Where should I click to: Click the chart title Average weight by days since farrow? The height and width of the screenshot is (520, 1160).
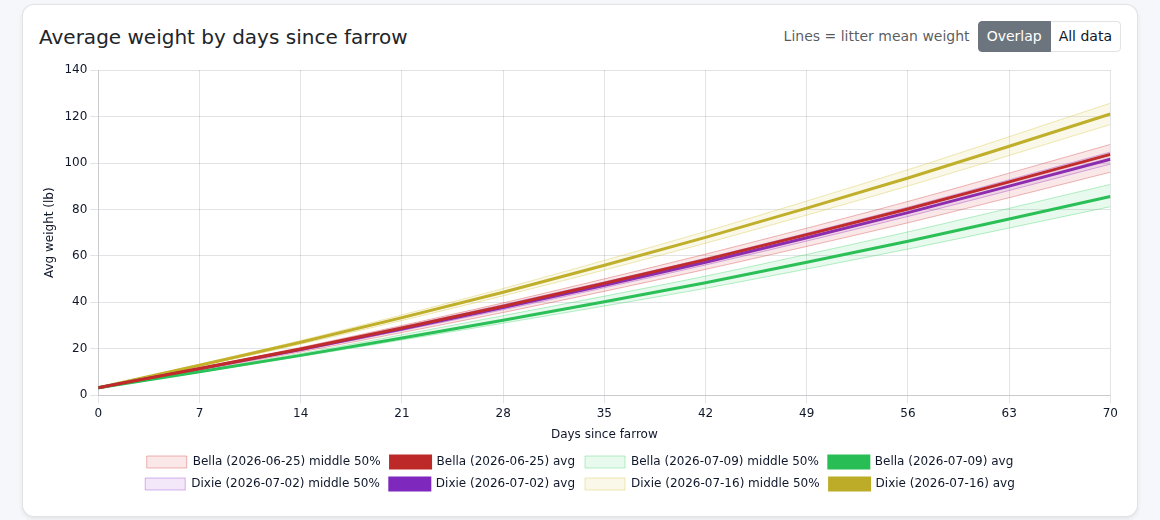click(x=223, y=37)
